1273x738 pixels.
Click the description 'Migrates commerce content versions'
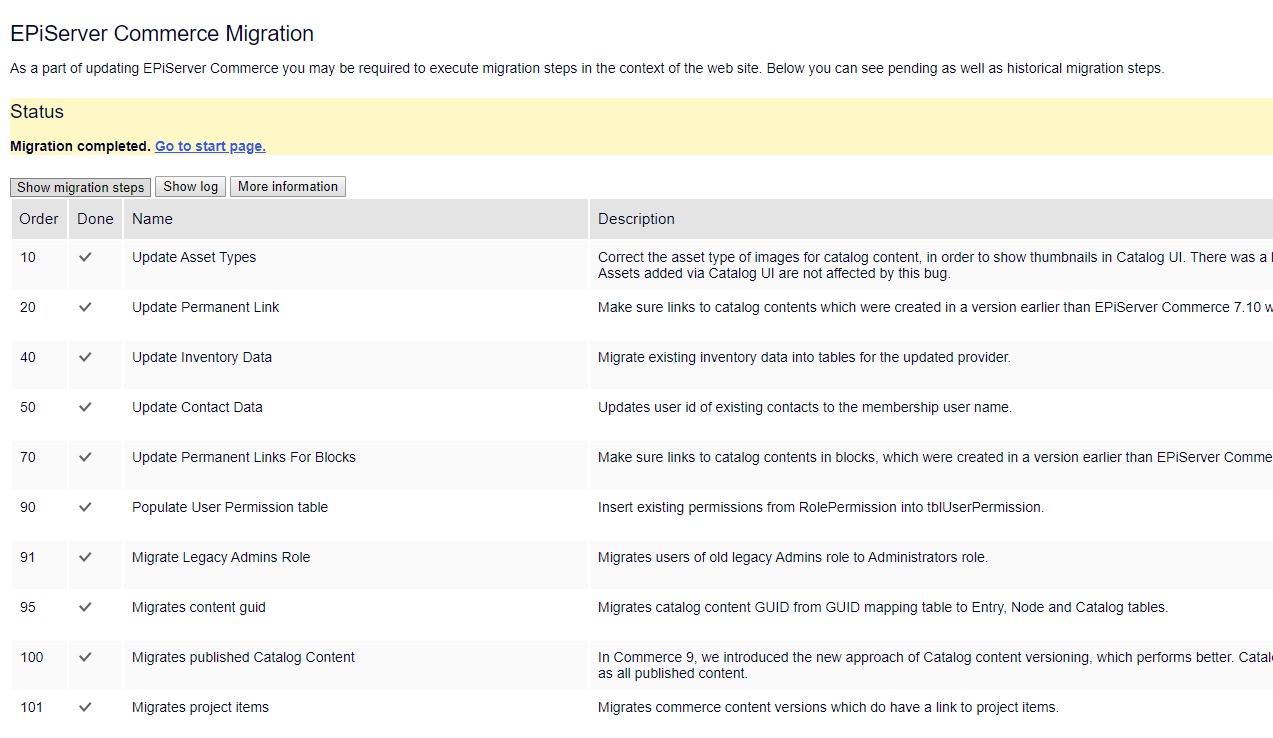coord(828,707)
